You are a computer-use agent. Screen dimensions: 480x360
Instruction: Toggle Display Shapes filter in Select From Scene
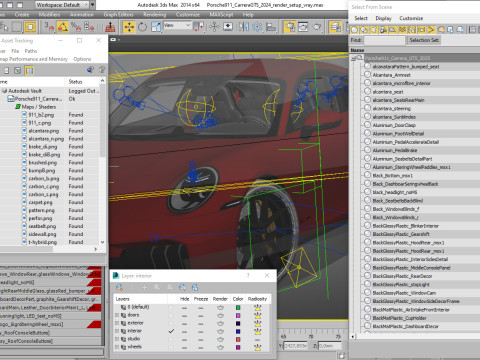pos(364,30)
